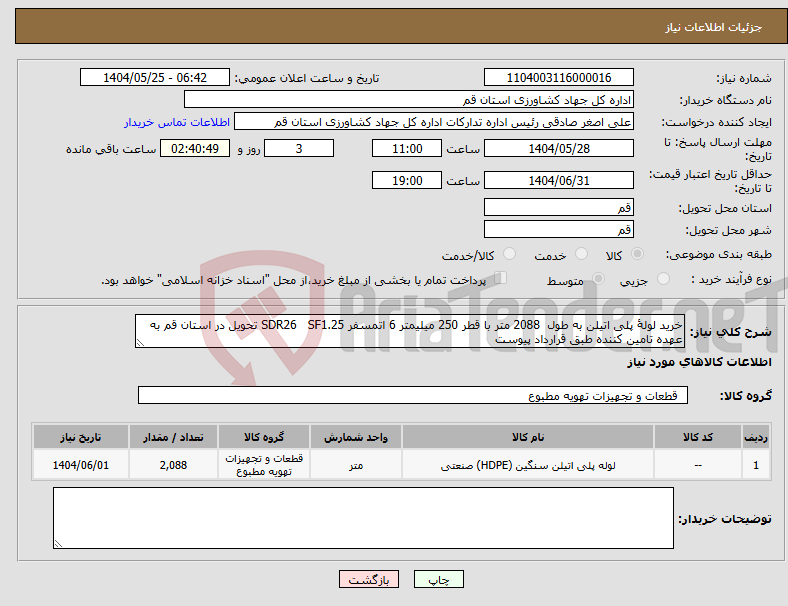
Task: Click the بازگشت (back) button
Action: point(369,579)
